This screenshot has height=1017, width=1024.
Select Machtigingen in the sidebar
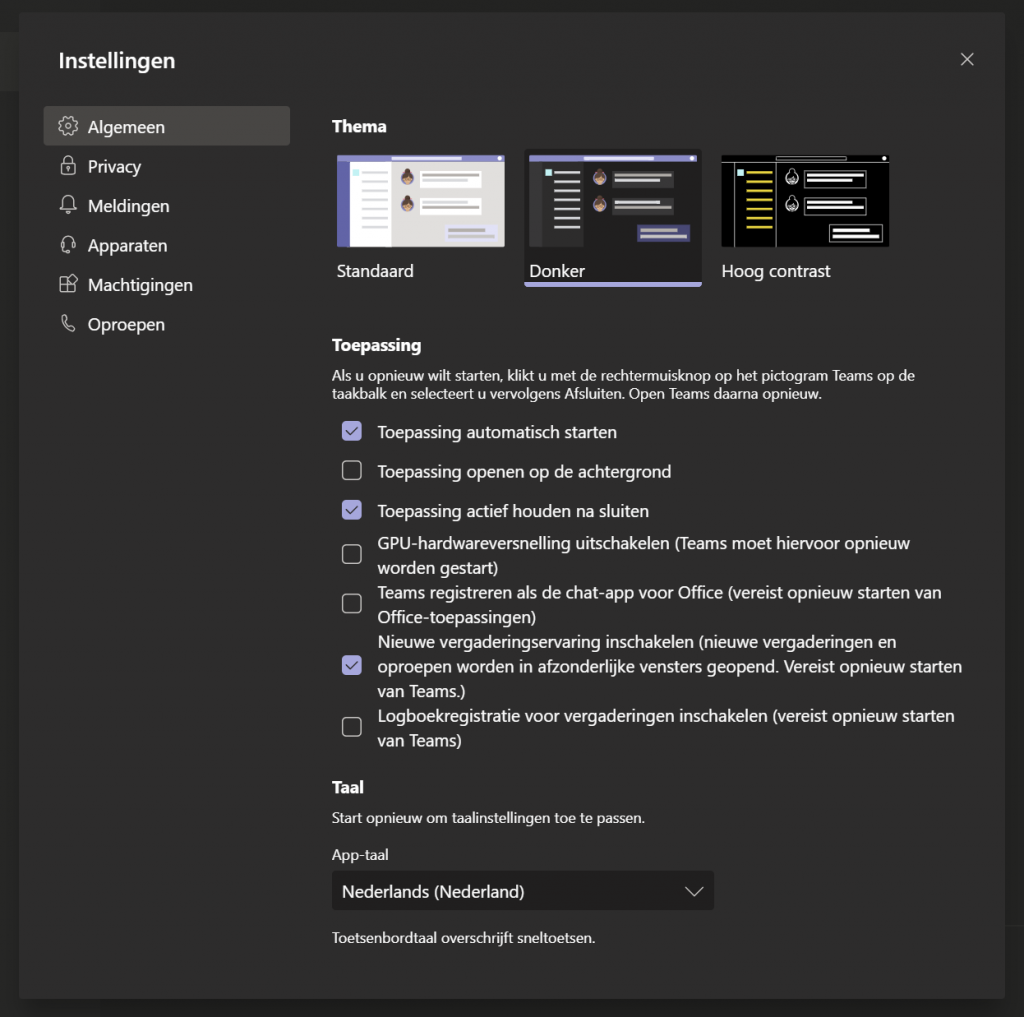click(167, 284)
